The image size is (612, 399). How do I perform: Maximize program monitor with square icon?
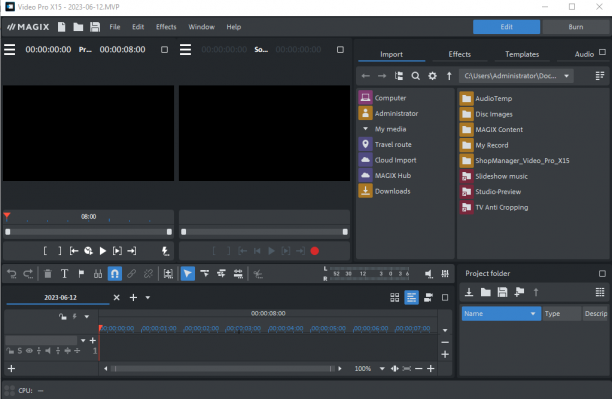(x=164, y=50)
